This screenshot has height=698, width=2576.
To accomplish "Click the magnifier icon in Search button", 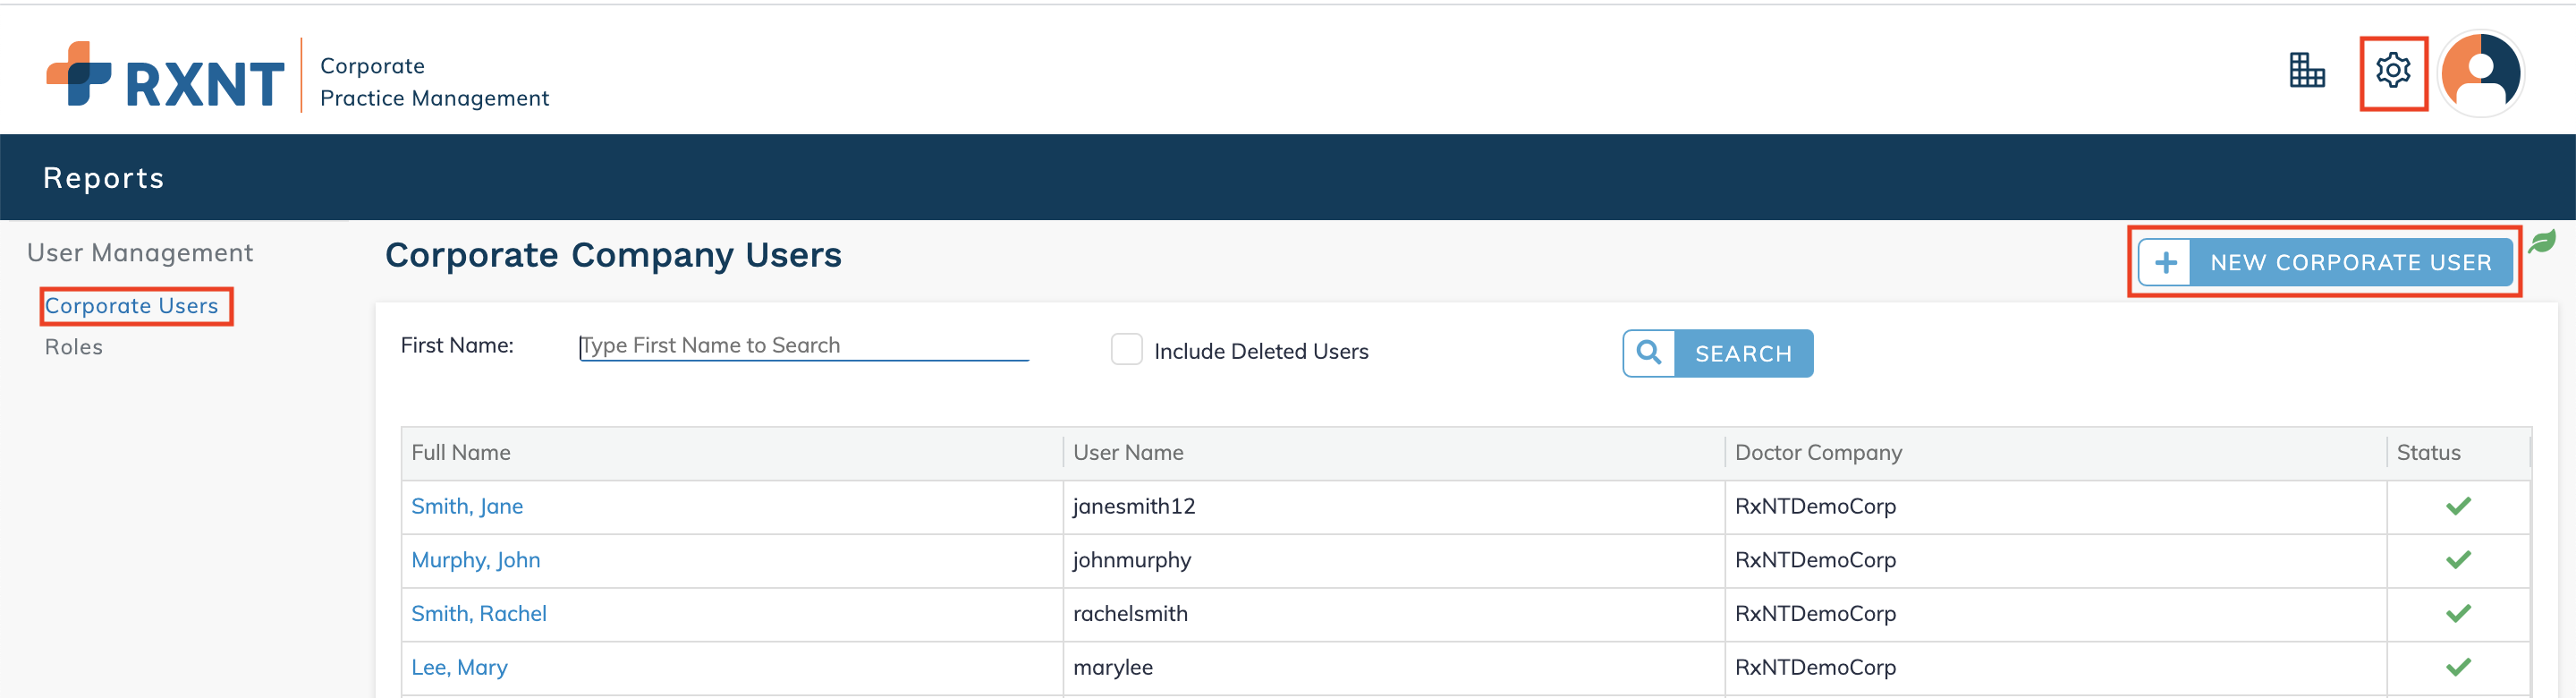I will [x=1649, y=353].
